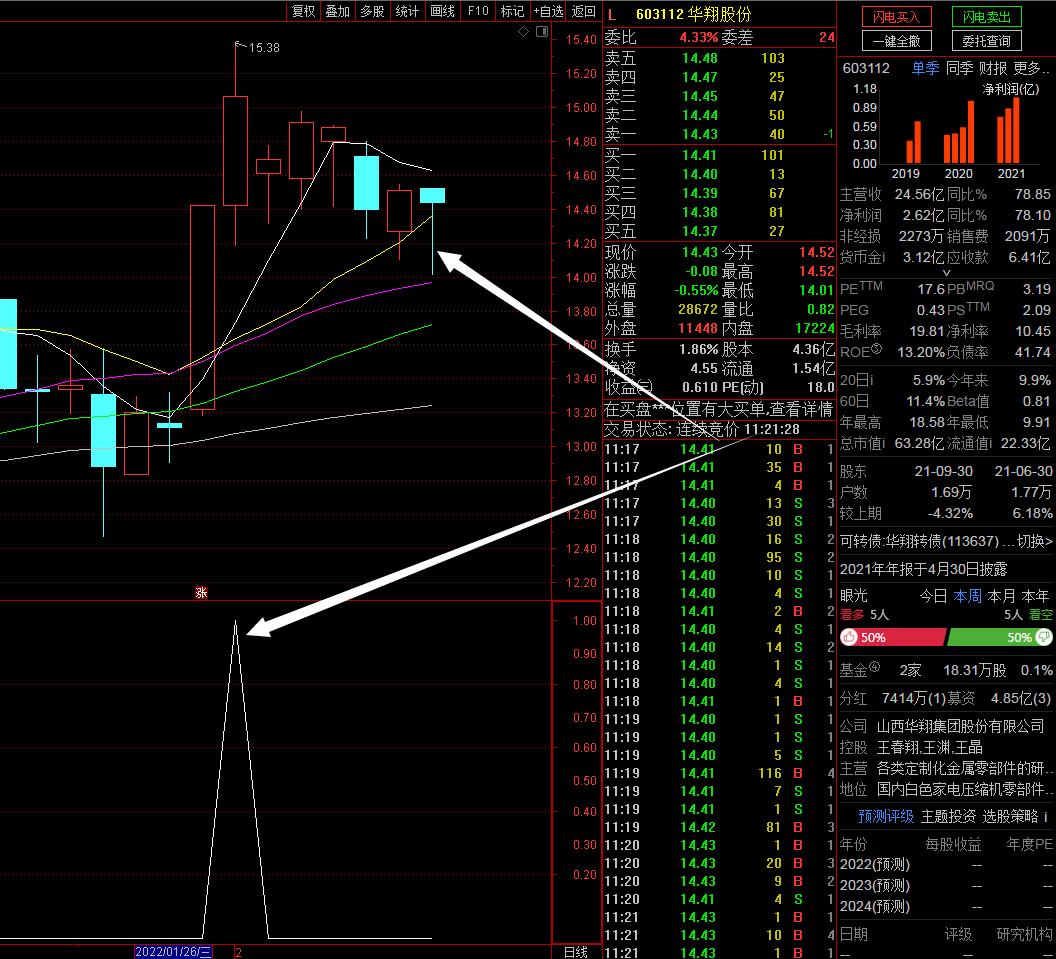This screenshot has height=959, width=1056.
Task: Select the 画线 drawing tool
Action: coord(442,11)
